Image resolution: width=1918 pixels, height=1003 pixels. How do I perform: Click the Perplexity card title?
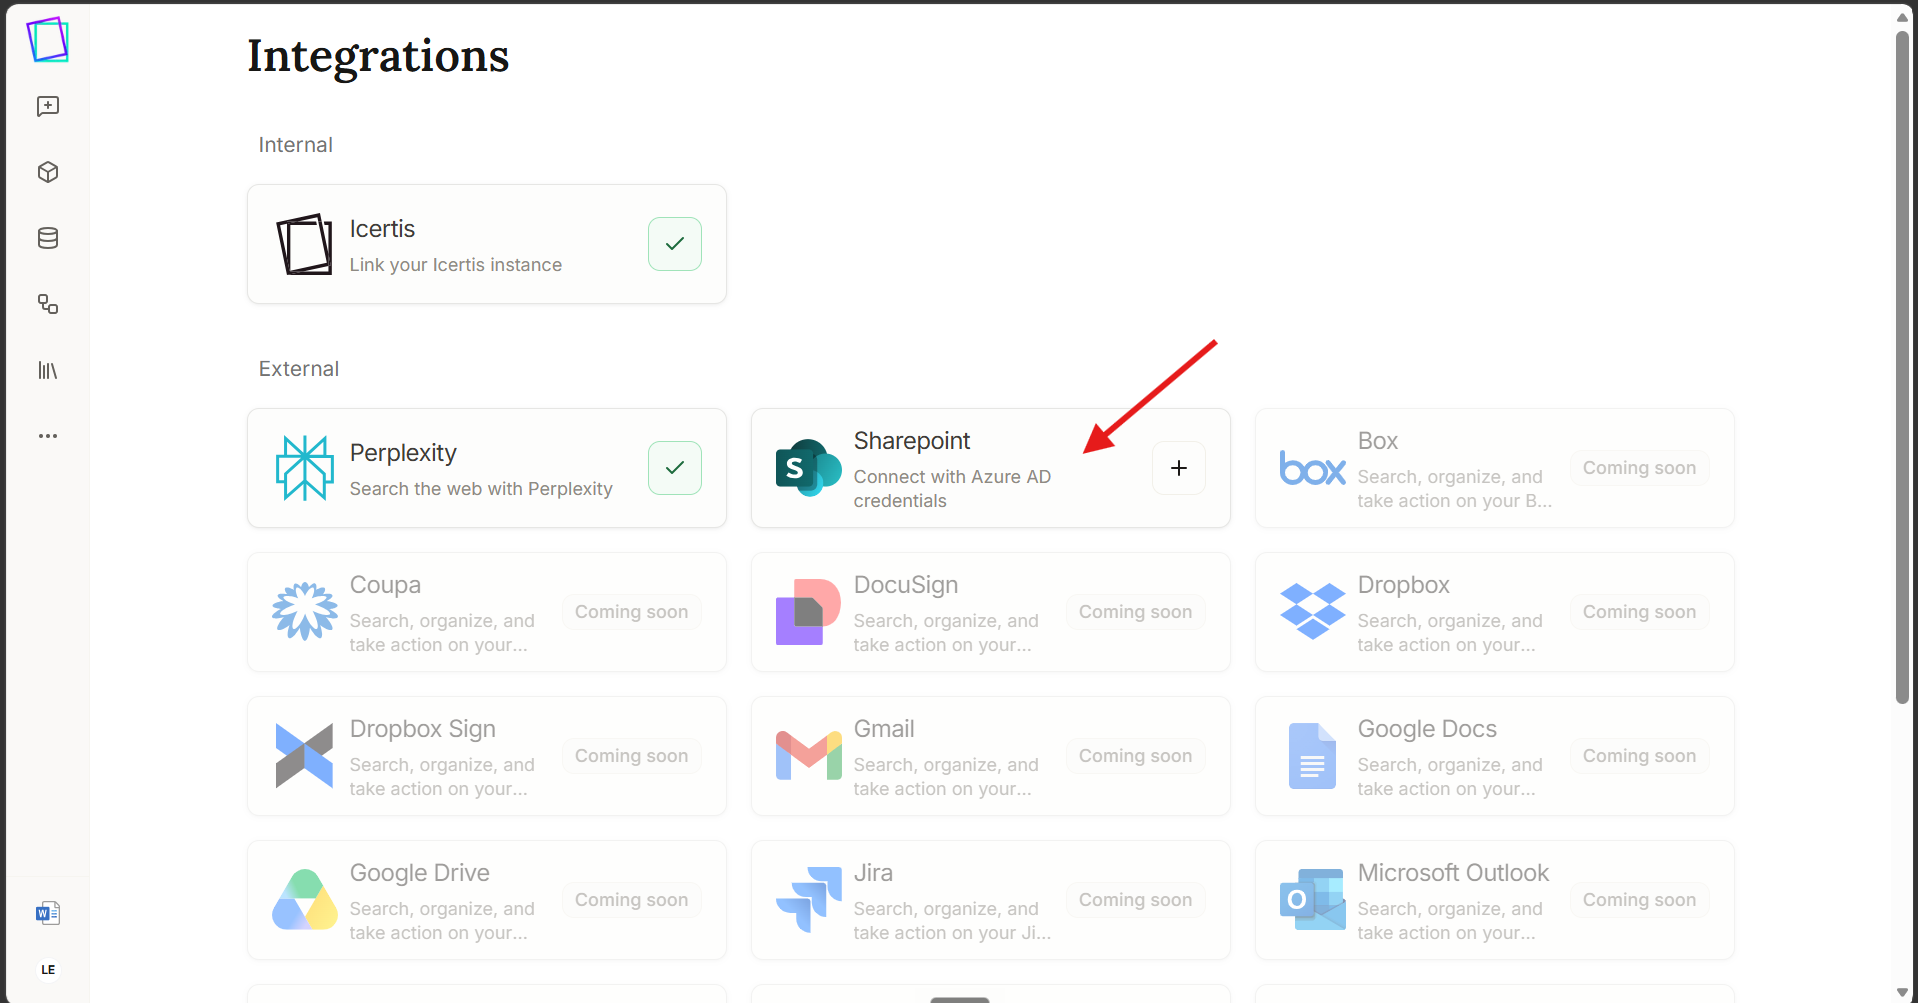coord(403,453)
